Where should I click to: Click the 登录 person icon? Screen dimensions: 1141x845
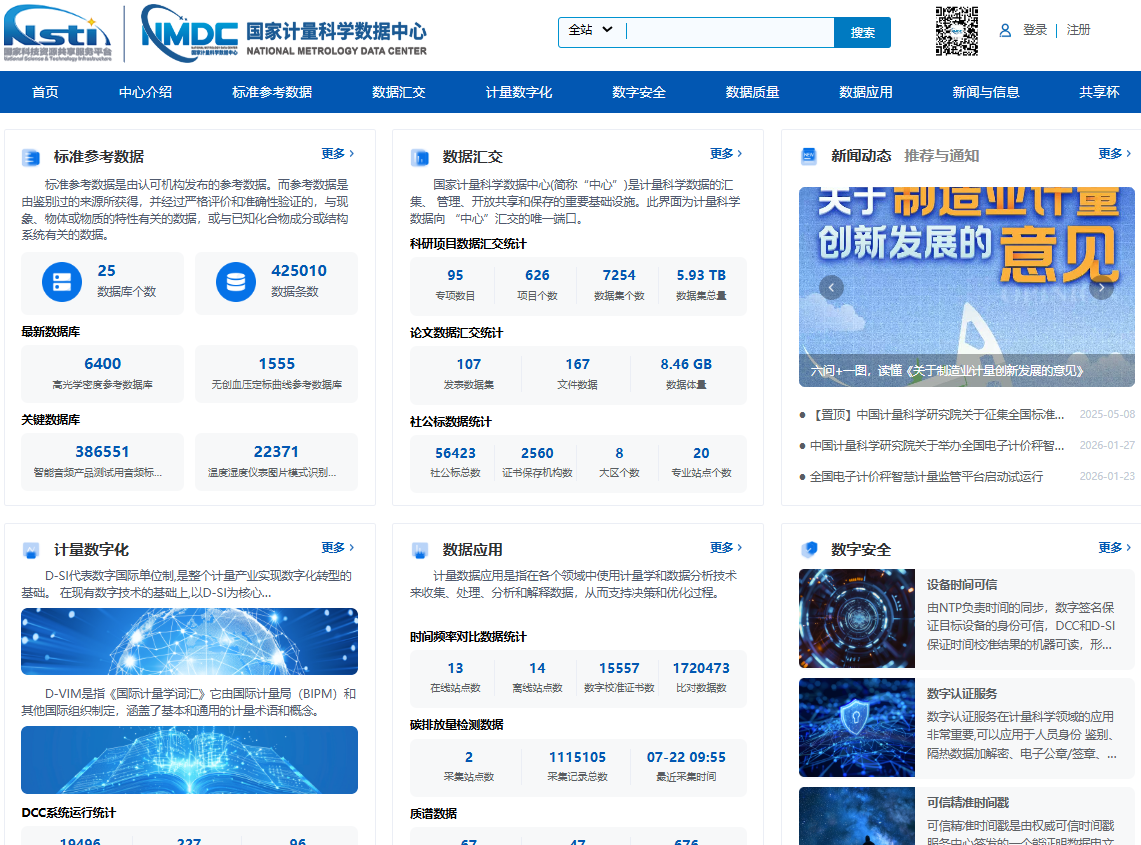[x=1004, y=30]
